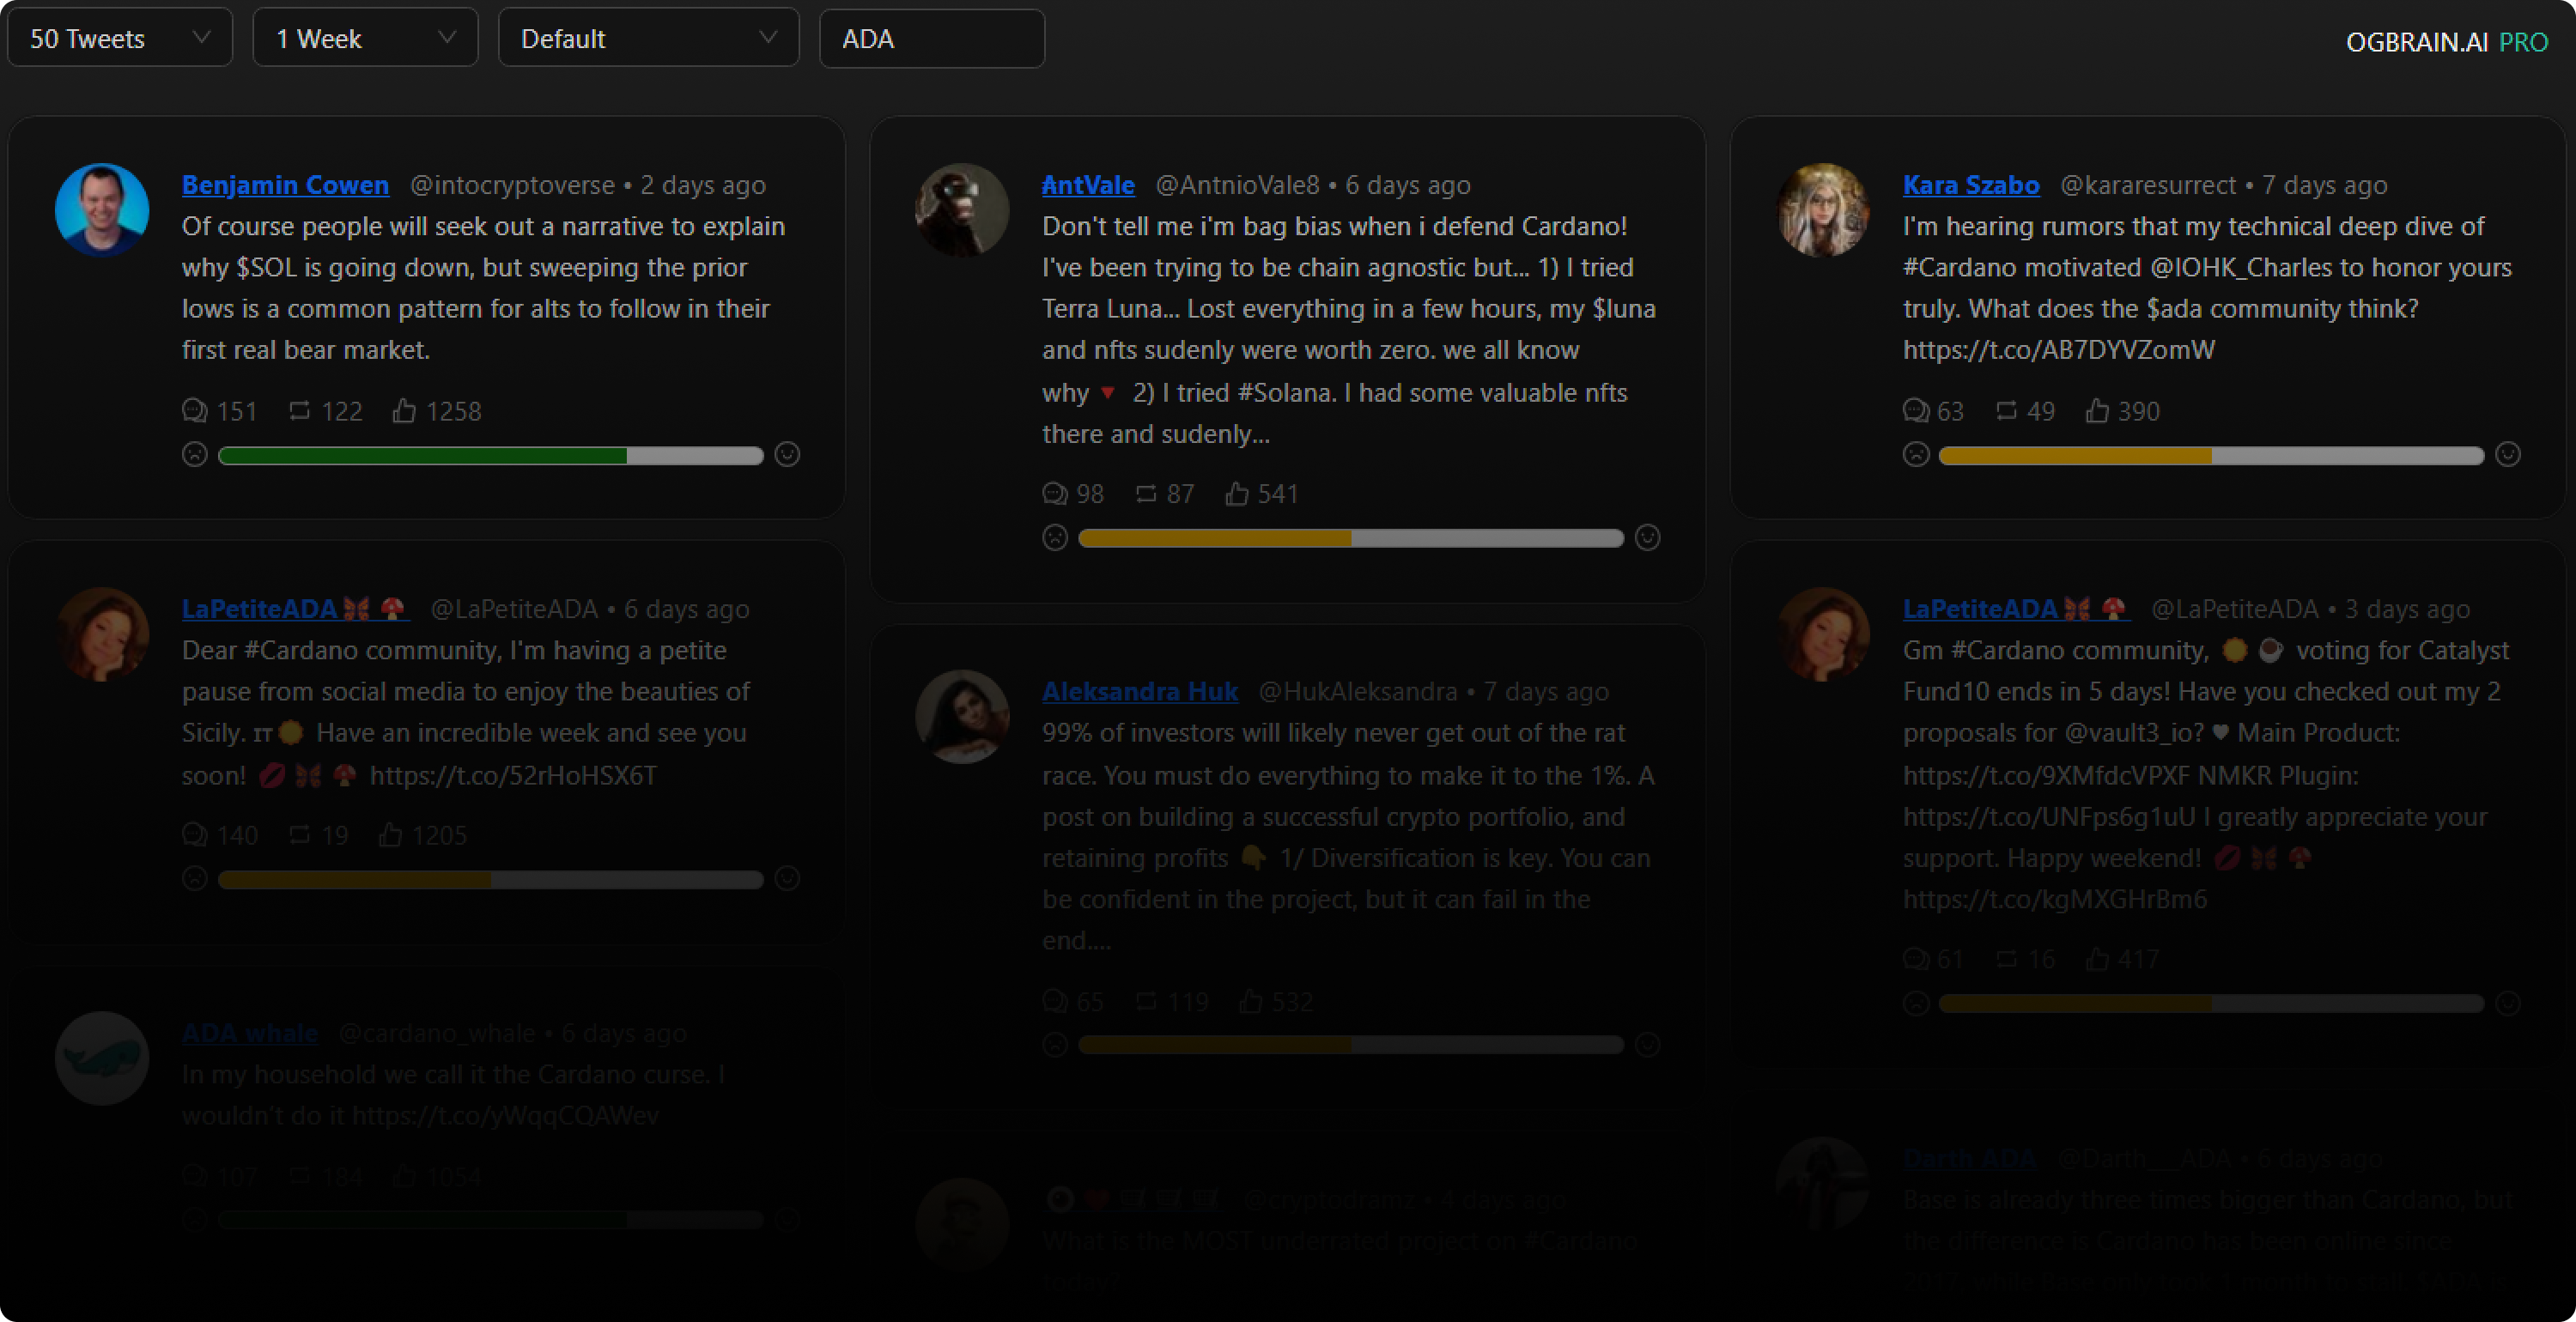Click @intocryptoverse handle text
The width and height of the screenshot is (2576, 1322).
point(512,185)
